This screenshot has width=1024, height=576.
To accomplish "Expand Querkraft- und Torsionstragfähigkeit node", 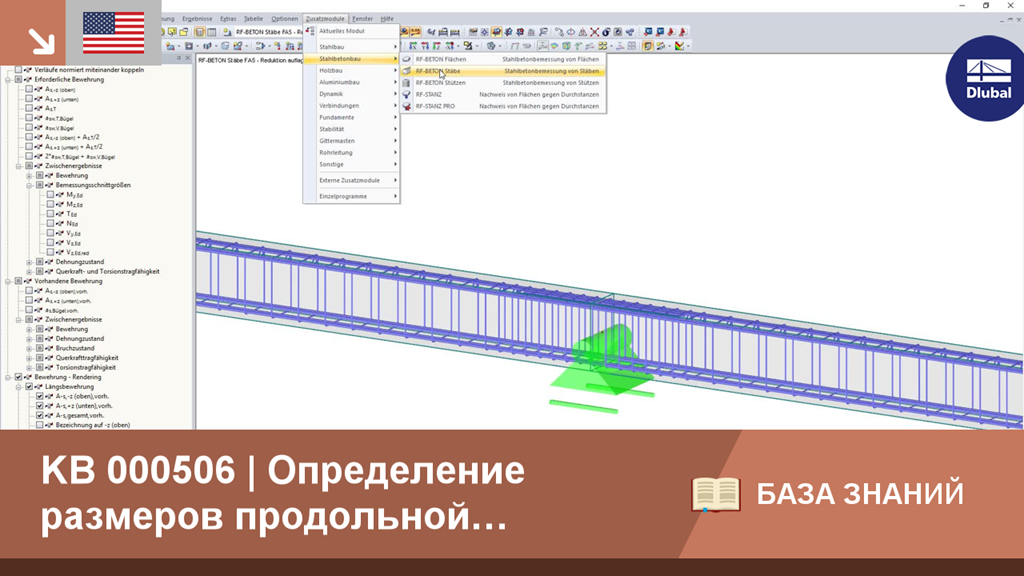I will [x=29, y=272].
